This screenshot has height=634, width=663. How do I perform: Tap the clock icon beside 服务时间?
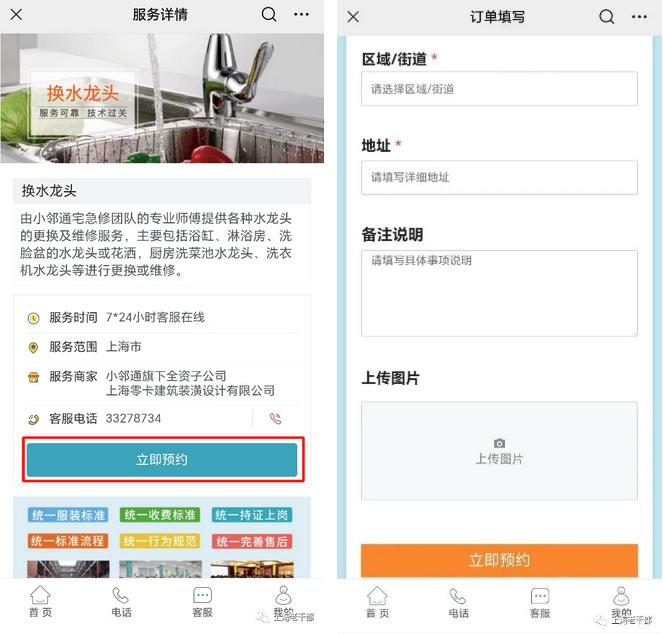point(33,318)
